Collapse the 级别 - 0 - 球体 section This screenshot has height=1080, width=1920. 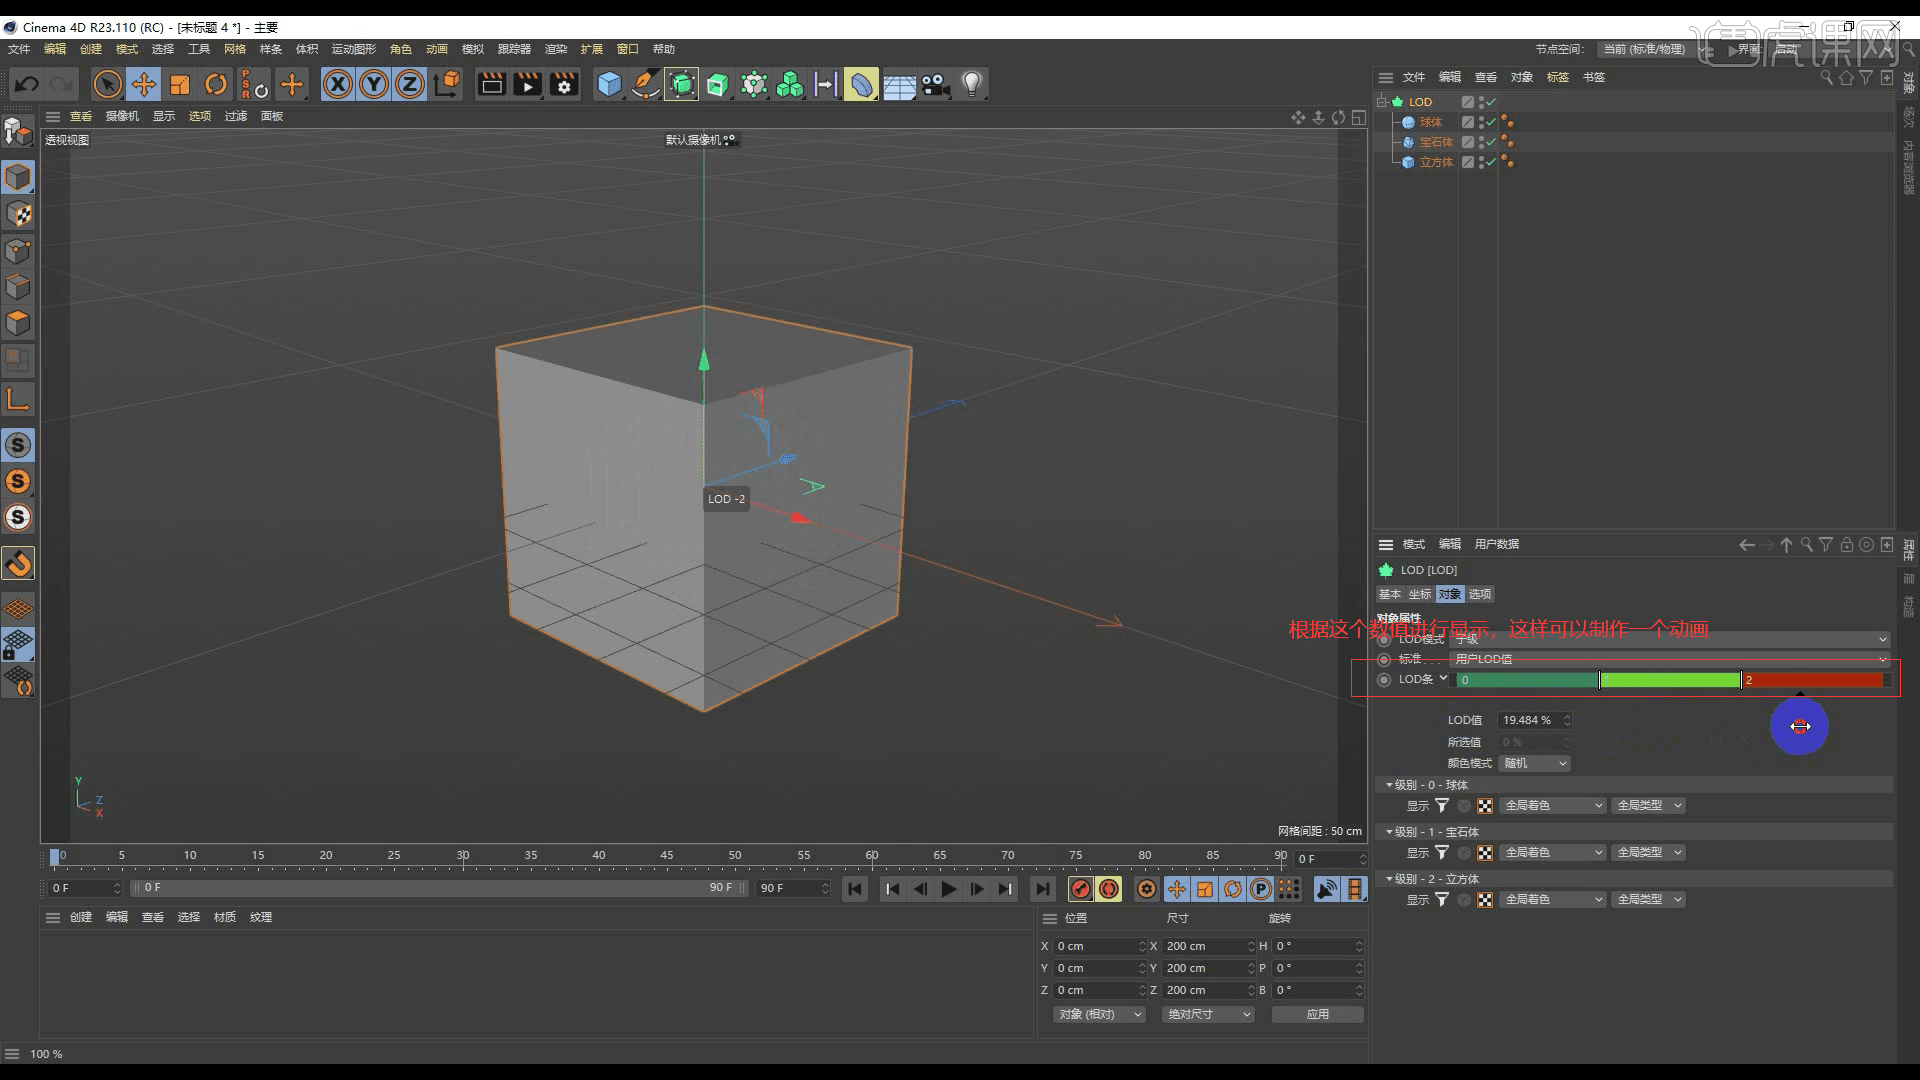(x=1388, y=784)
